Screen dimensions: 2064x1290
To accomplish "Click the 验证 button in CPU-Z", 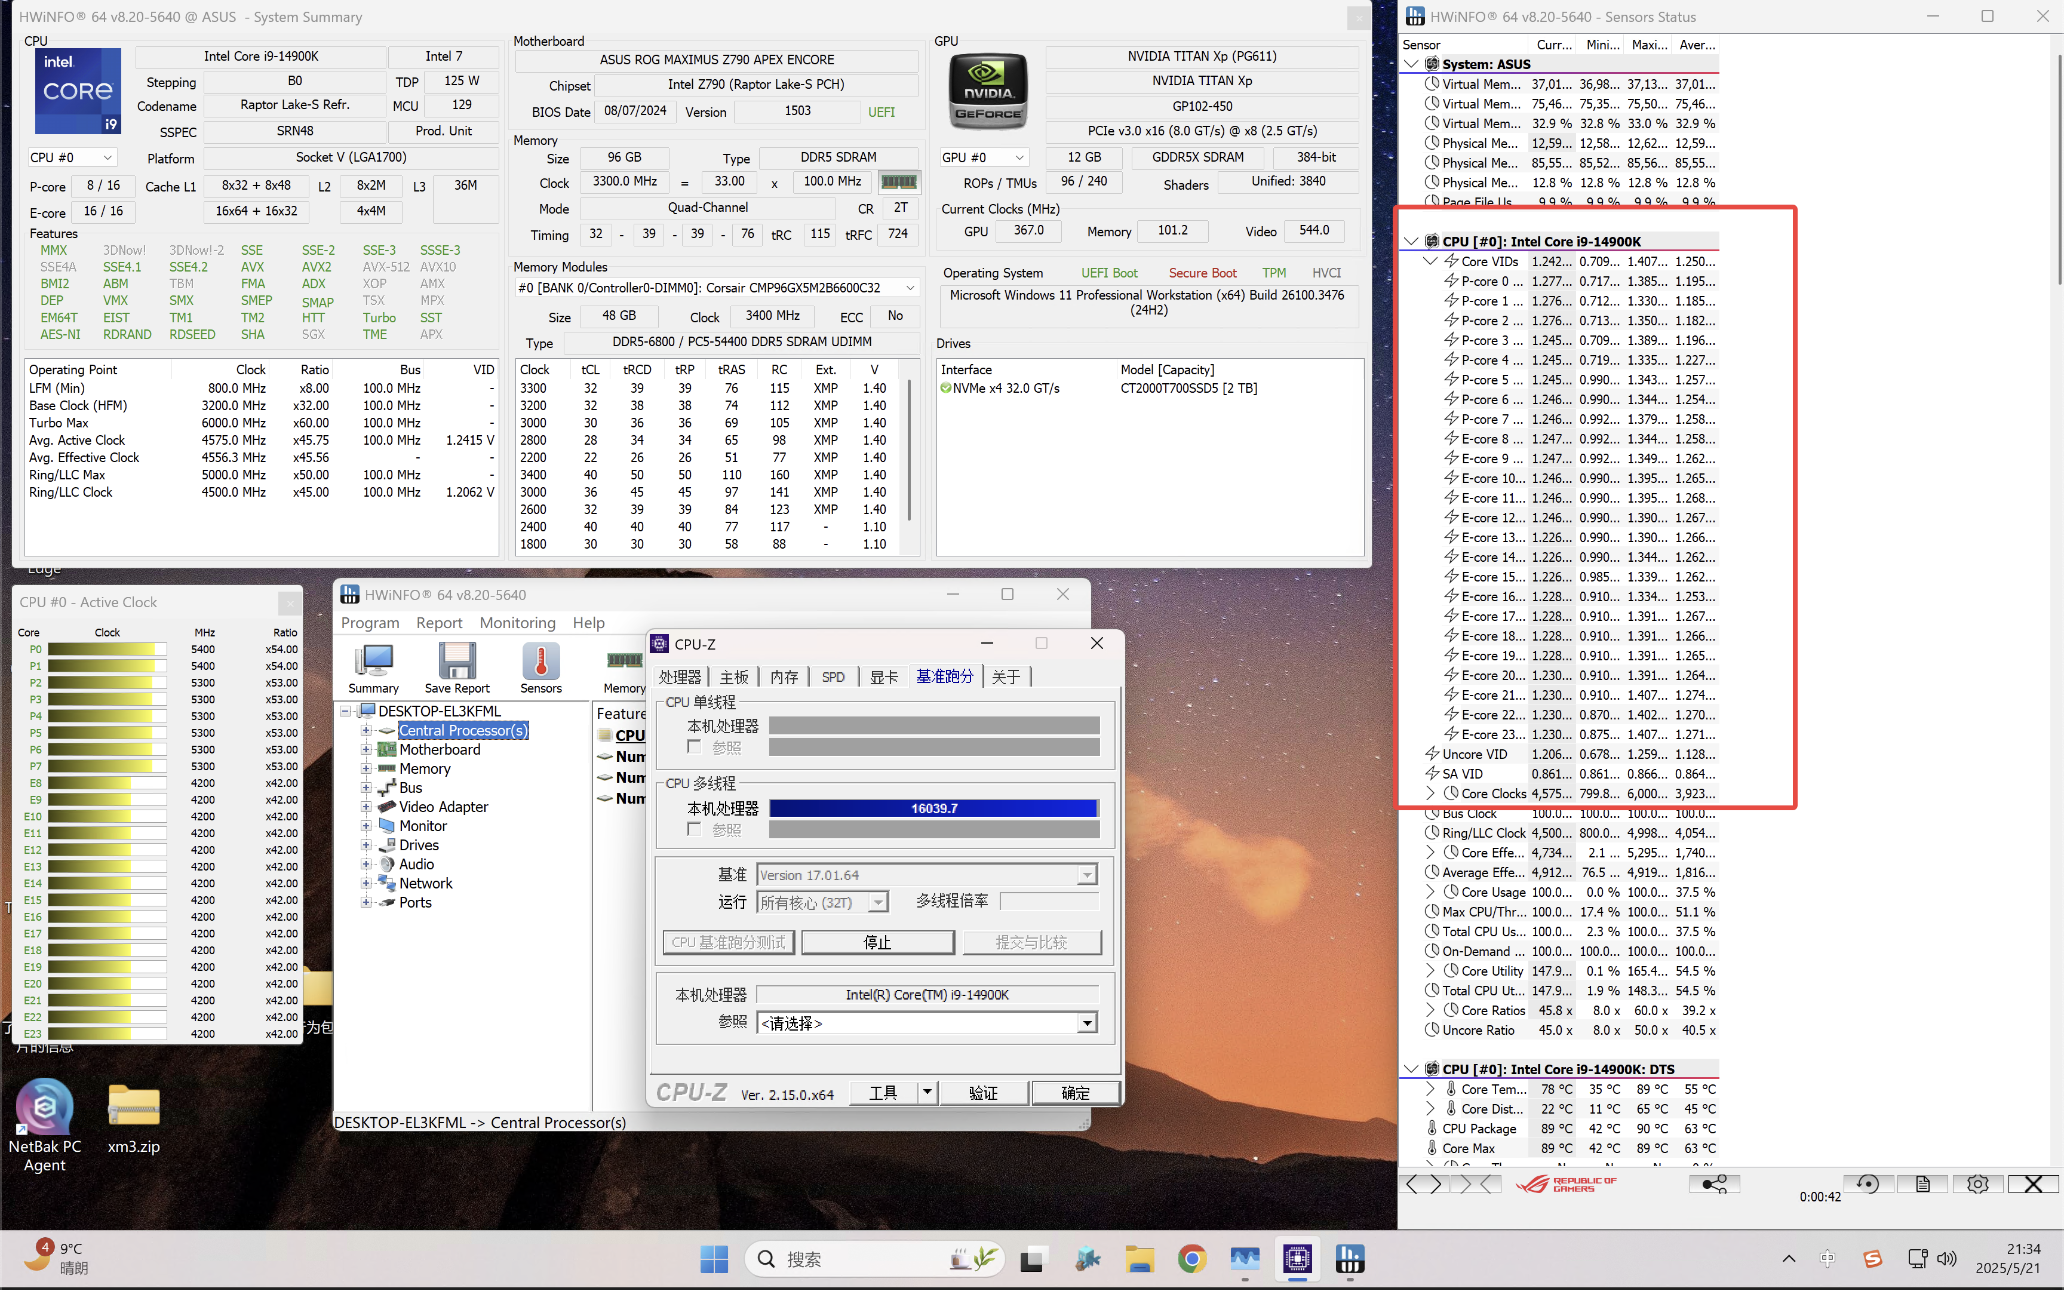I will pyautogui.click(x=983, y=1092).
